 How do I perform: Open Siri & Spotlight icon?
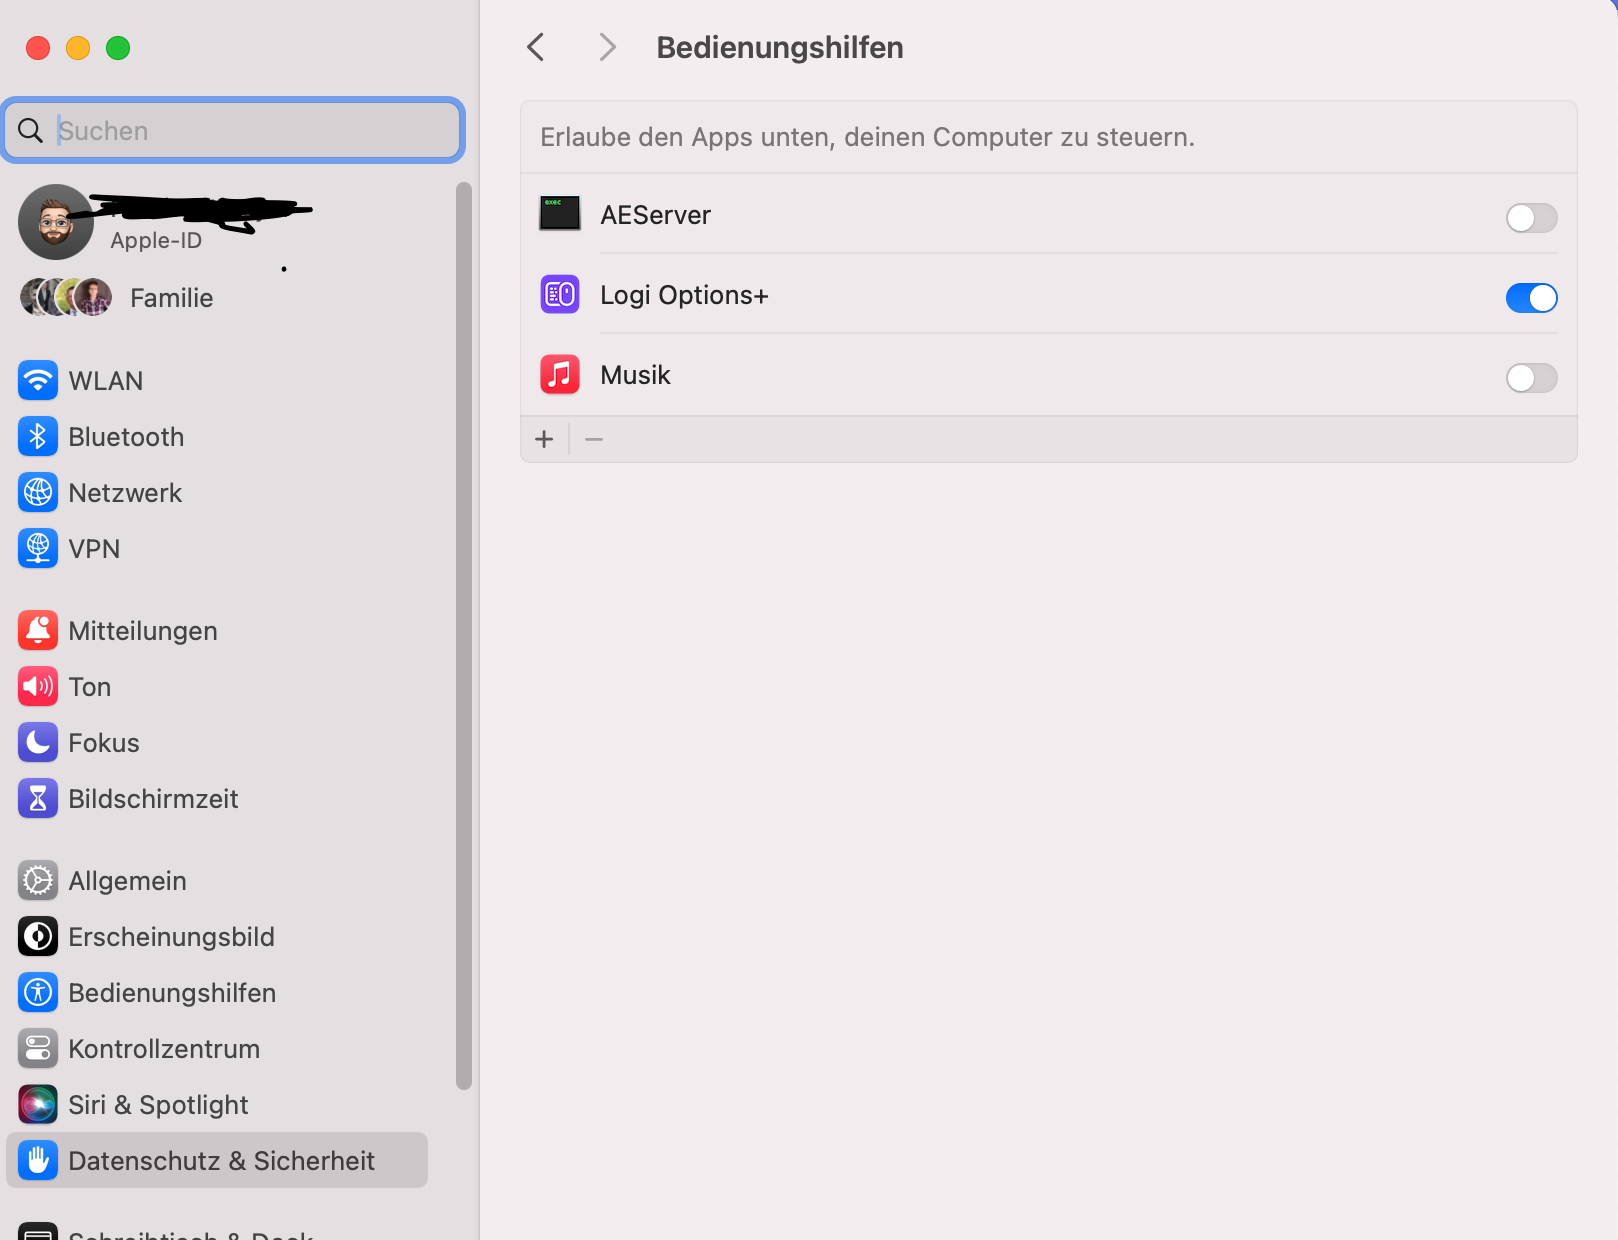pos(38,1105)
